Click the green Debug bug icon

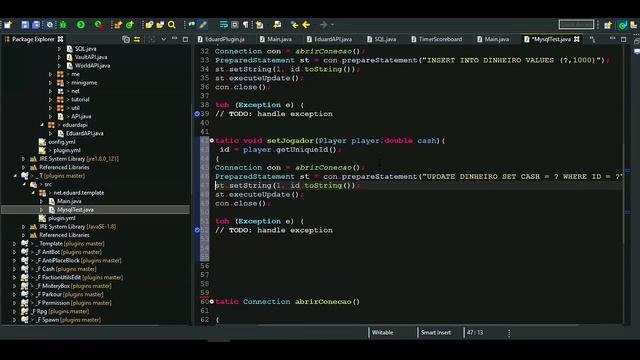(x=63, y=25)
